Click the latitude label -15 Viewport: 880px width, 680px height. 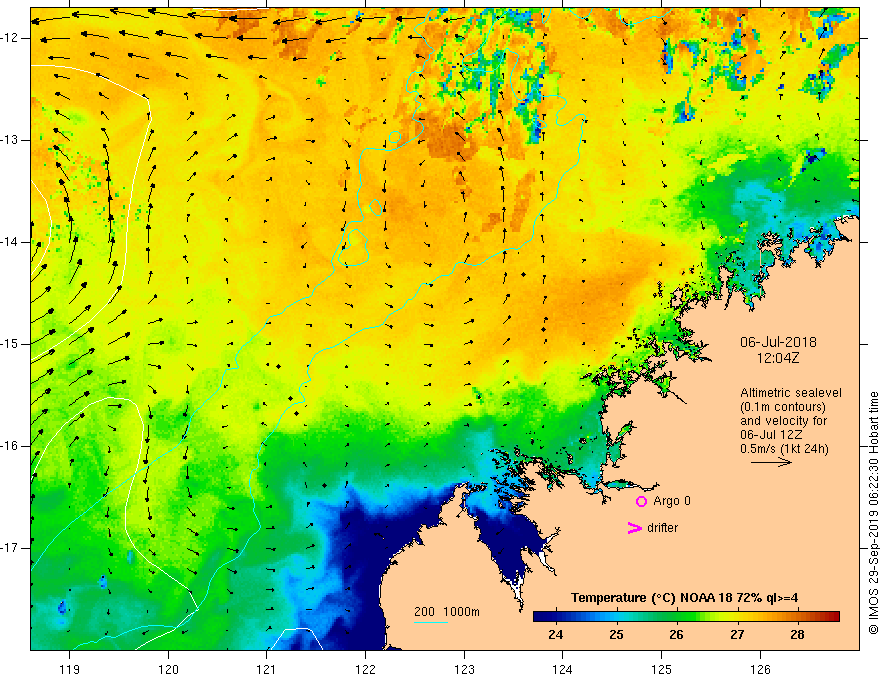click(10, 344)
